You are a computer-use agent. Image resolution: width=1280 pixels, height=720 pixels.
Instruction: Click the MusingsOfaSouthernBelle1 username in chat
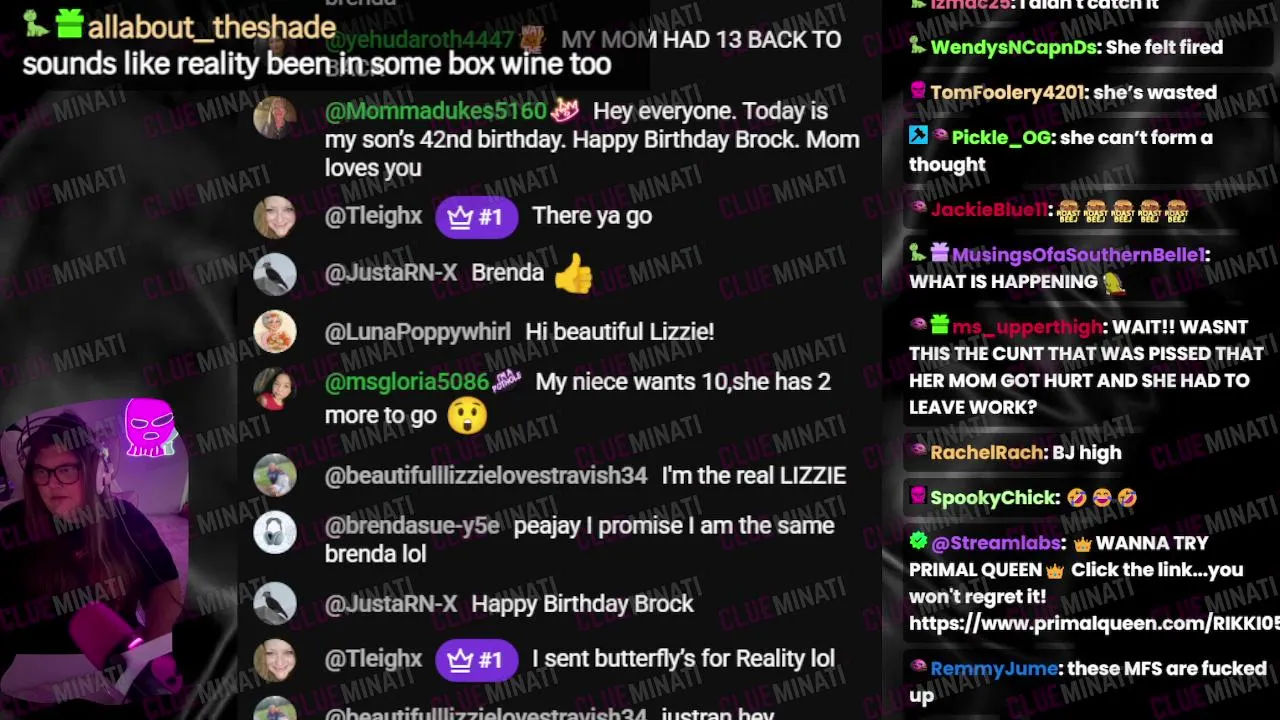(1078, 255)
